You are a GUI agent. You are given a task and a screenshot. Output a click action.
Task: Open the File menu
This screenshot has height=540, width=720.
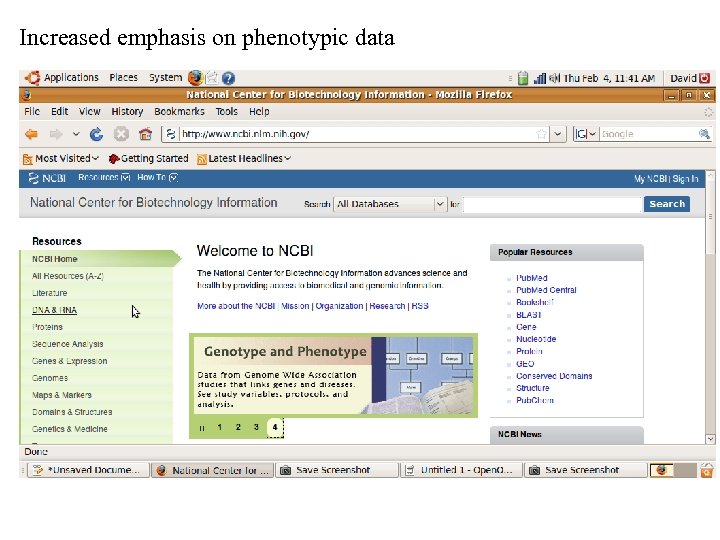click(x=32, y=112)
